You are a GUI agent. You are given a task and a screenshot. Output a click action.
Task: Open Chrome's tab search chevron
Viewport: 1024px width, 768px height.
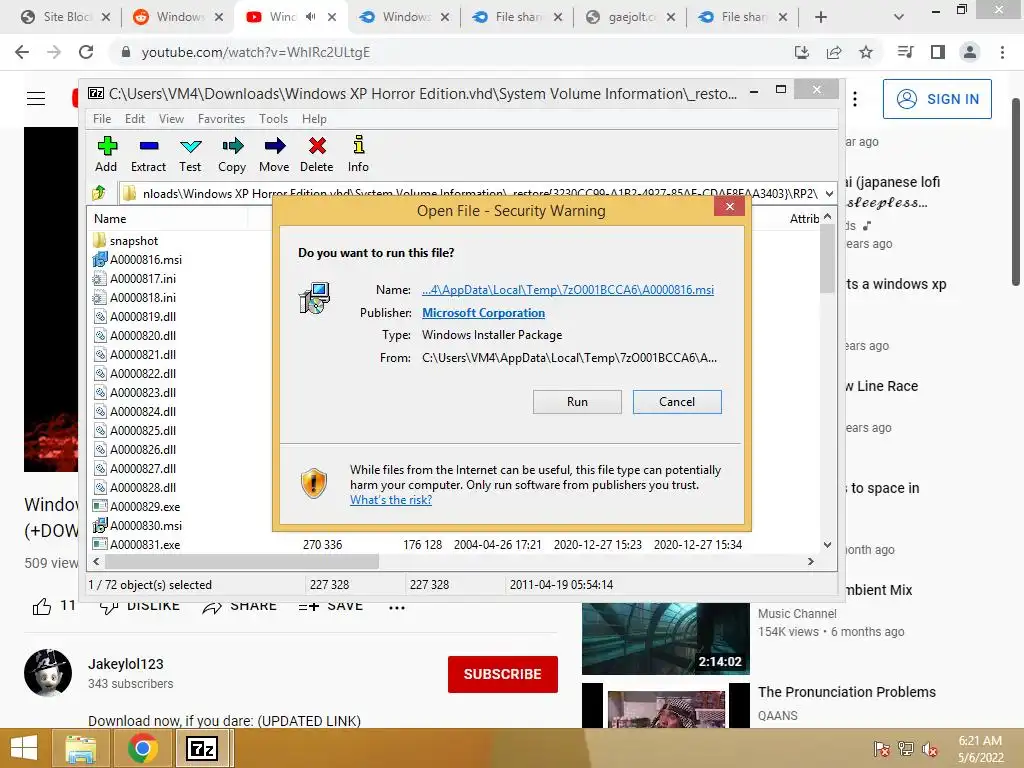click(x=899, y=17)
